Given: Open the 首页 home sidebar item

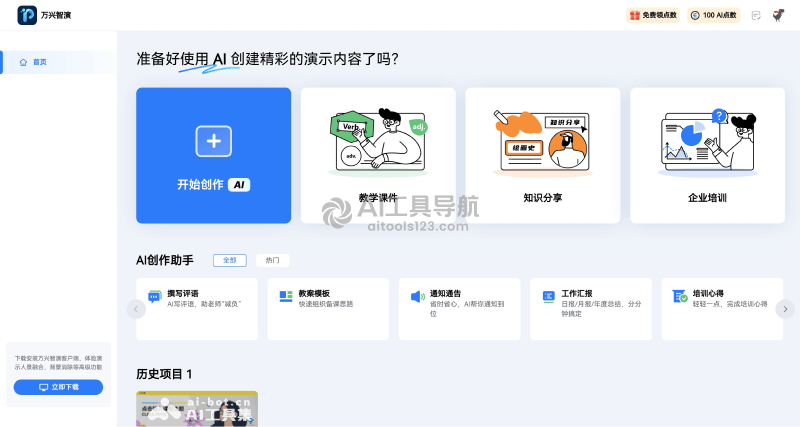Looking at the screenshot, I should pyautogui.click(x=58, y=62).
